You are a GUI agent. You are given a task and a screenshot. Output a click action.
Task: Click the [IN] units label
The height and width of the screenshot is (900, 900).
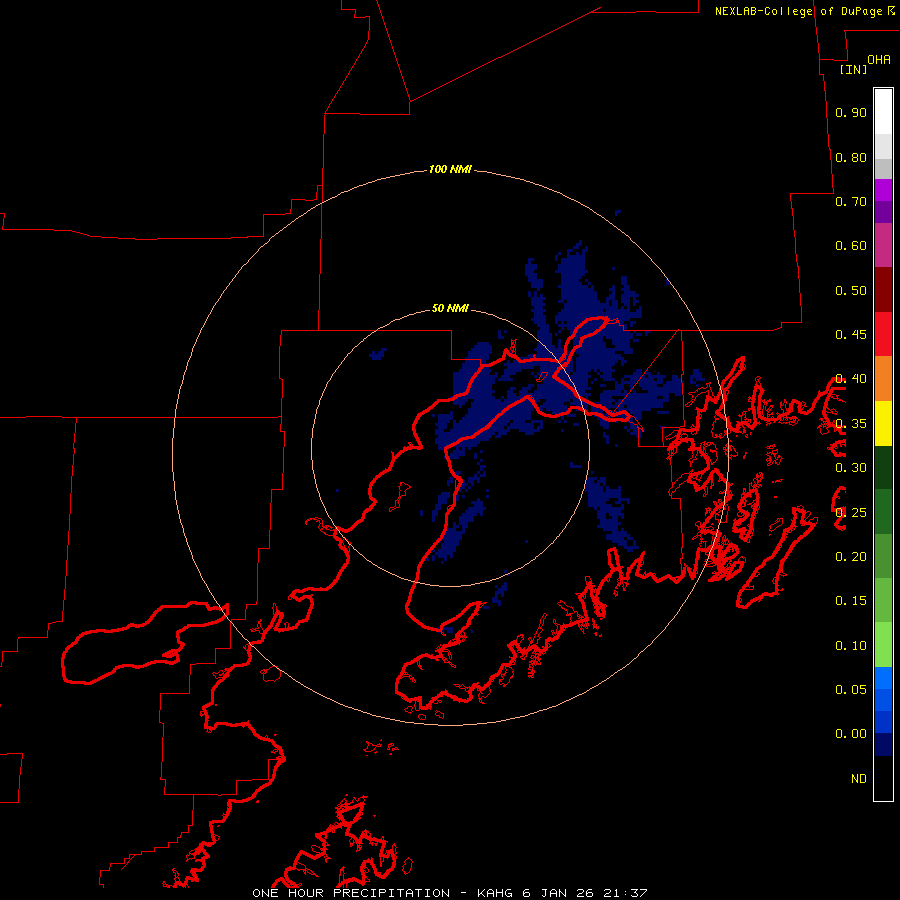click(x=854, y=69)
